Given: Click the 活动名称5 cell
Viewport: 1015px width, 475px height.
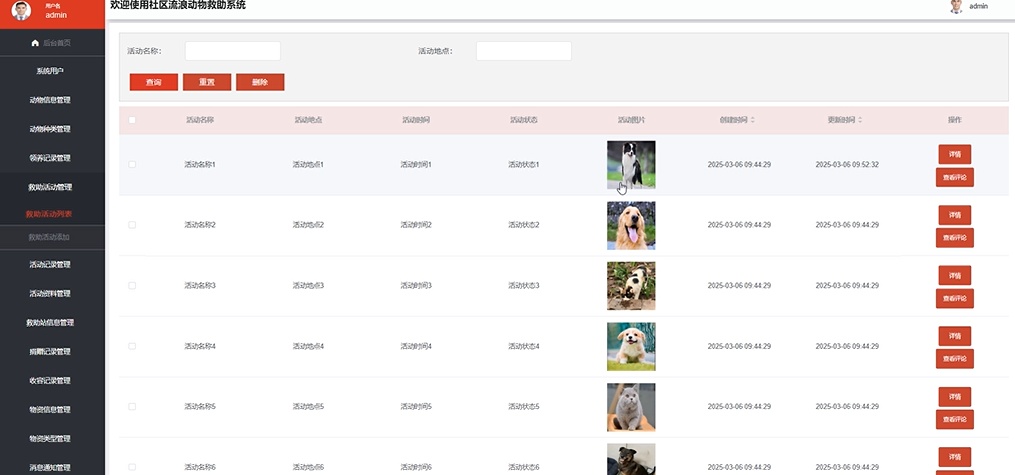Looking at the screenshot, I should 200,406.
